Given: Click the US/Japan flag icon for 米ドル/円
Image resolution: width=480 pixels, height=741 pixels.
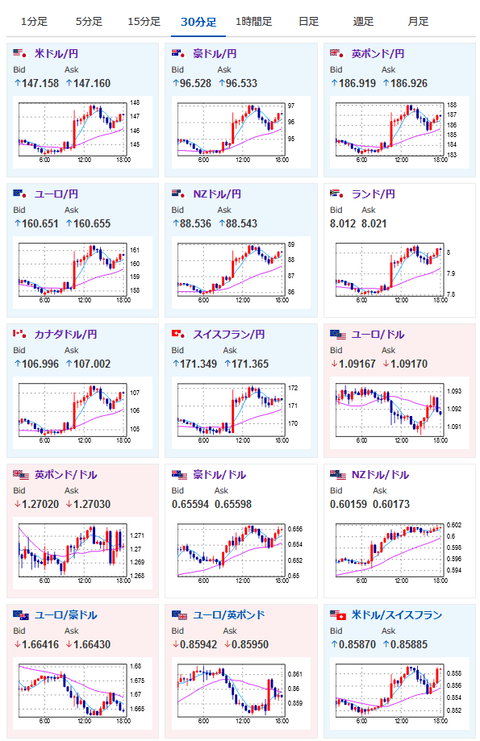Looking at the screenshot, I should 20,53.
